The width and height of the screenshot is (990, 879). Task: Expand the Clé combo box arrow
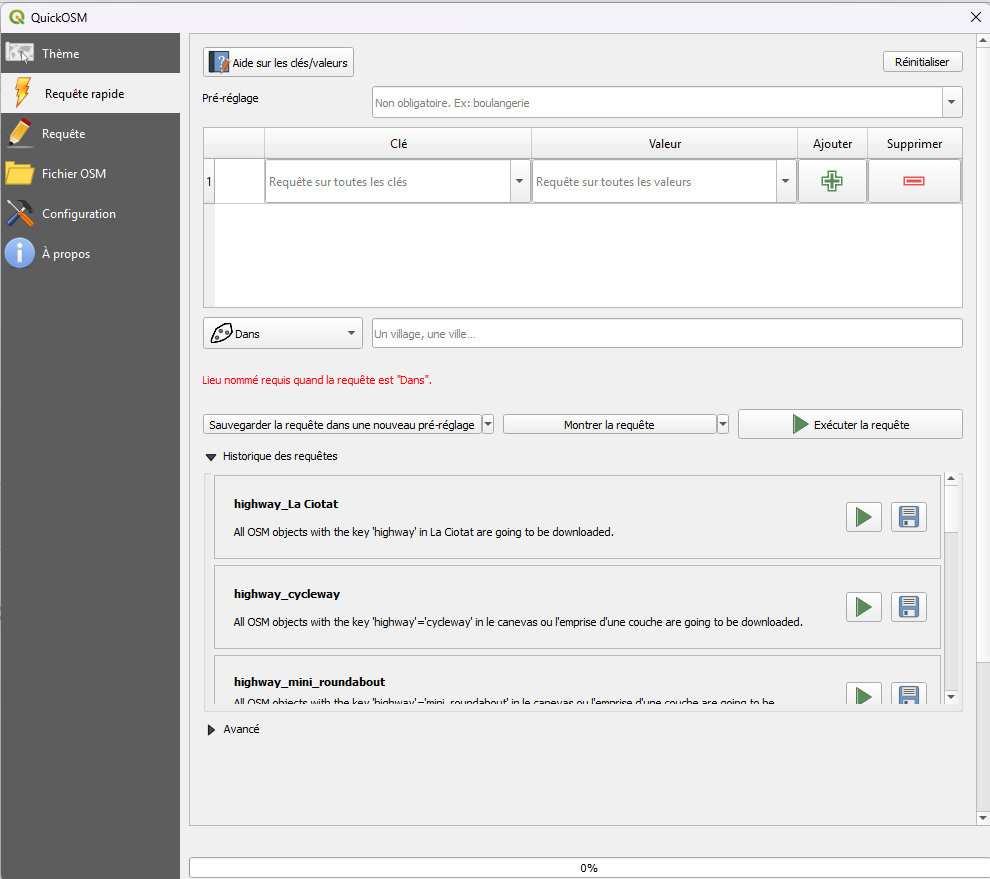pos(520,181)
